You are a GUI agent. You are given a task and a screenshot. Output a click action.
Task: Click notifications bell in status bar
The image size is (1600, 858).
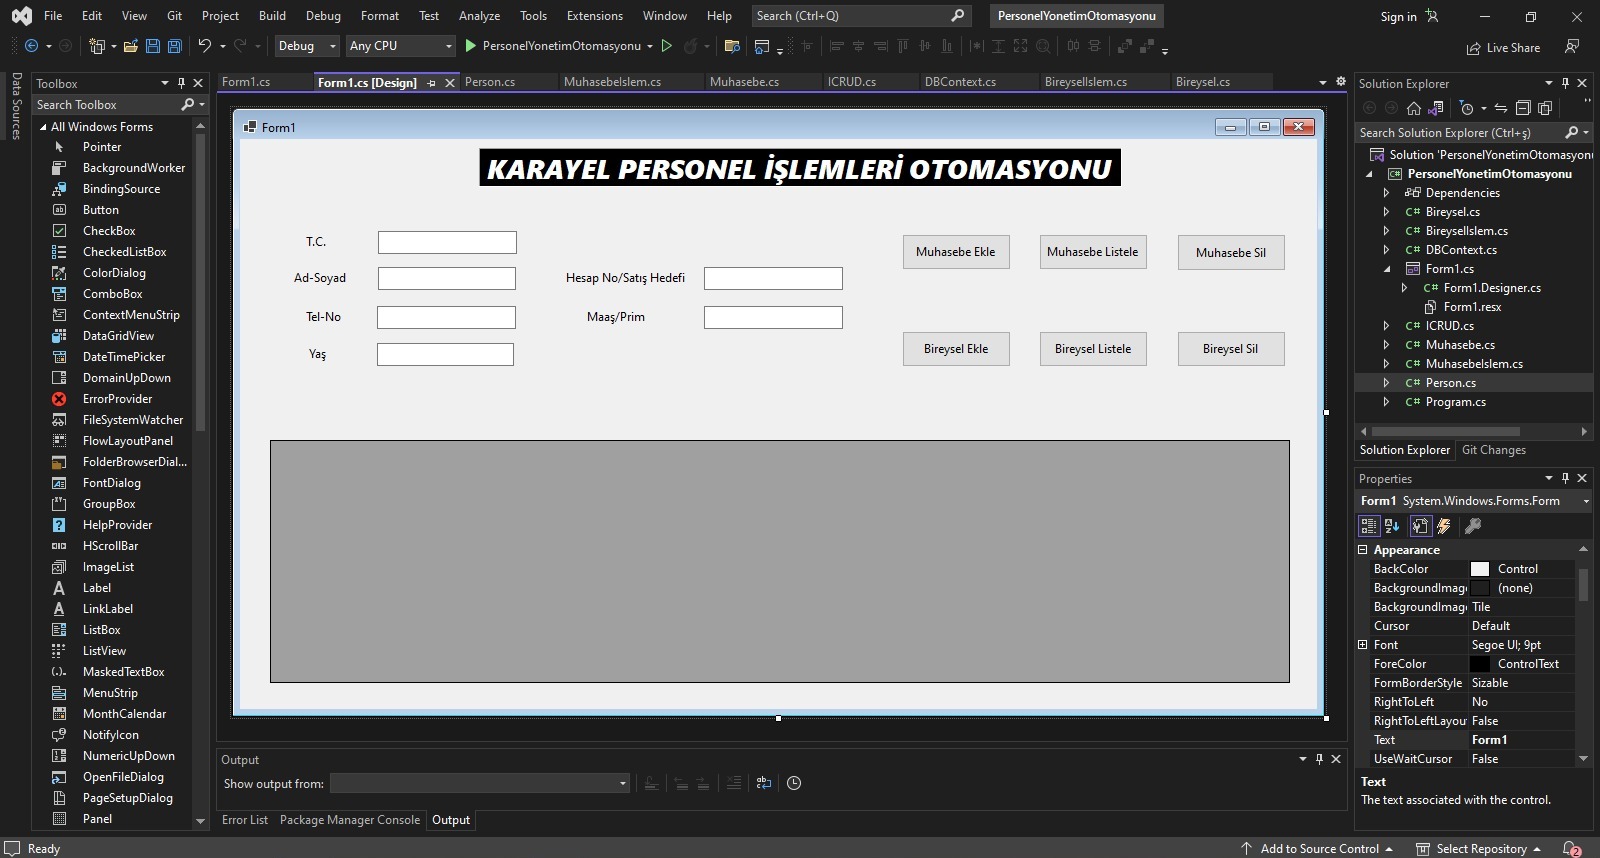pos(1571,849)
